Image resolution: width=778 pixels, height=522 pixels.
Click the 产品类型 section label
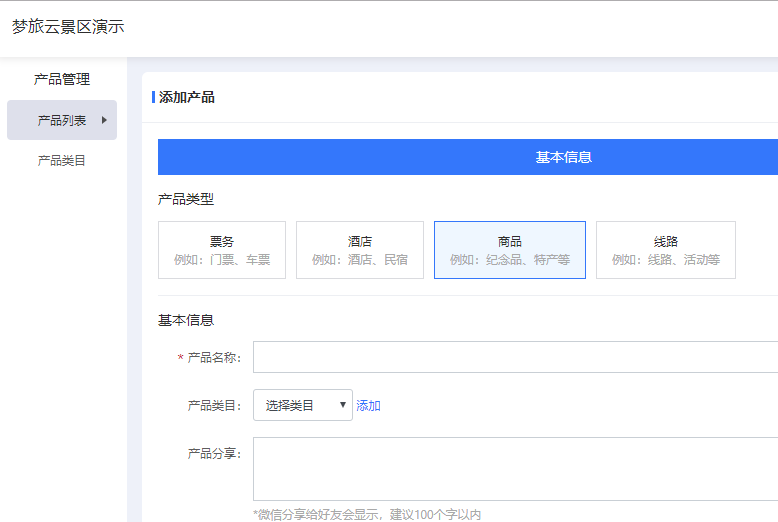click(x=186, y=199)
